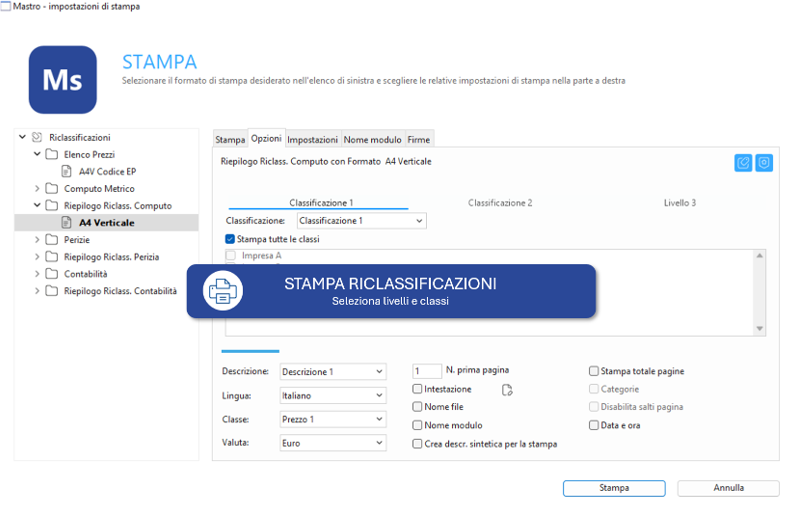This screenshot has width=795, height=512.
Task: Click the Computo Metrico folder icon
Action: pos(52,189)
